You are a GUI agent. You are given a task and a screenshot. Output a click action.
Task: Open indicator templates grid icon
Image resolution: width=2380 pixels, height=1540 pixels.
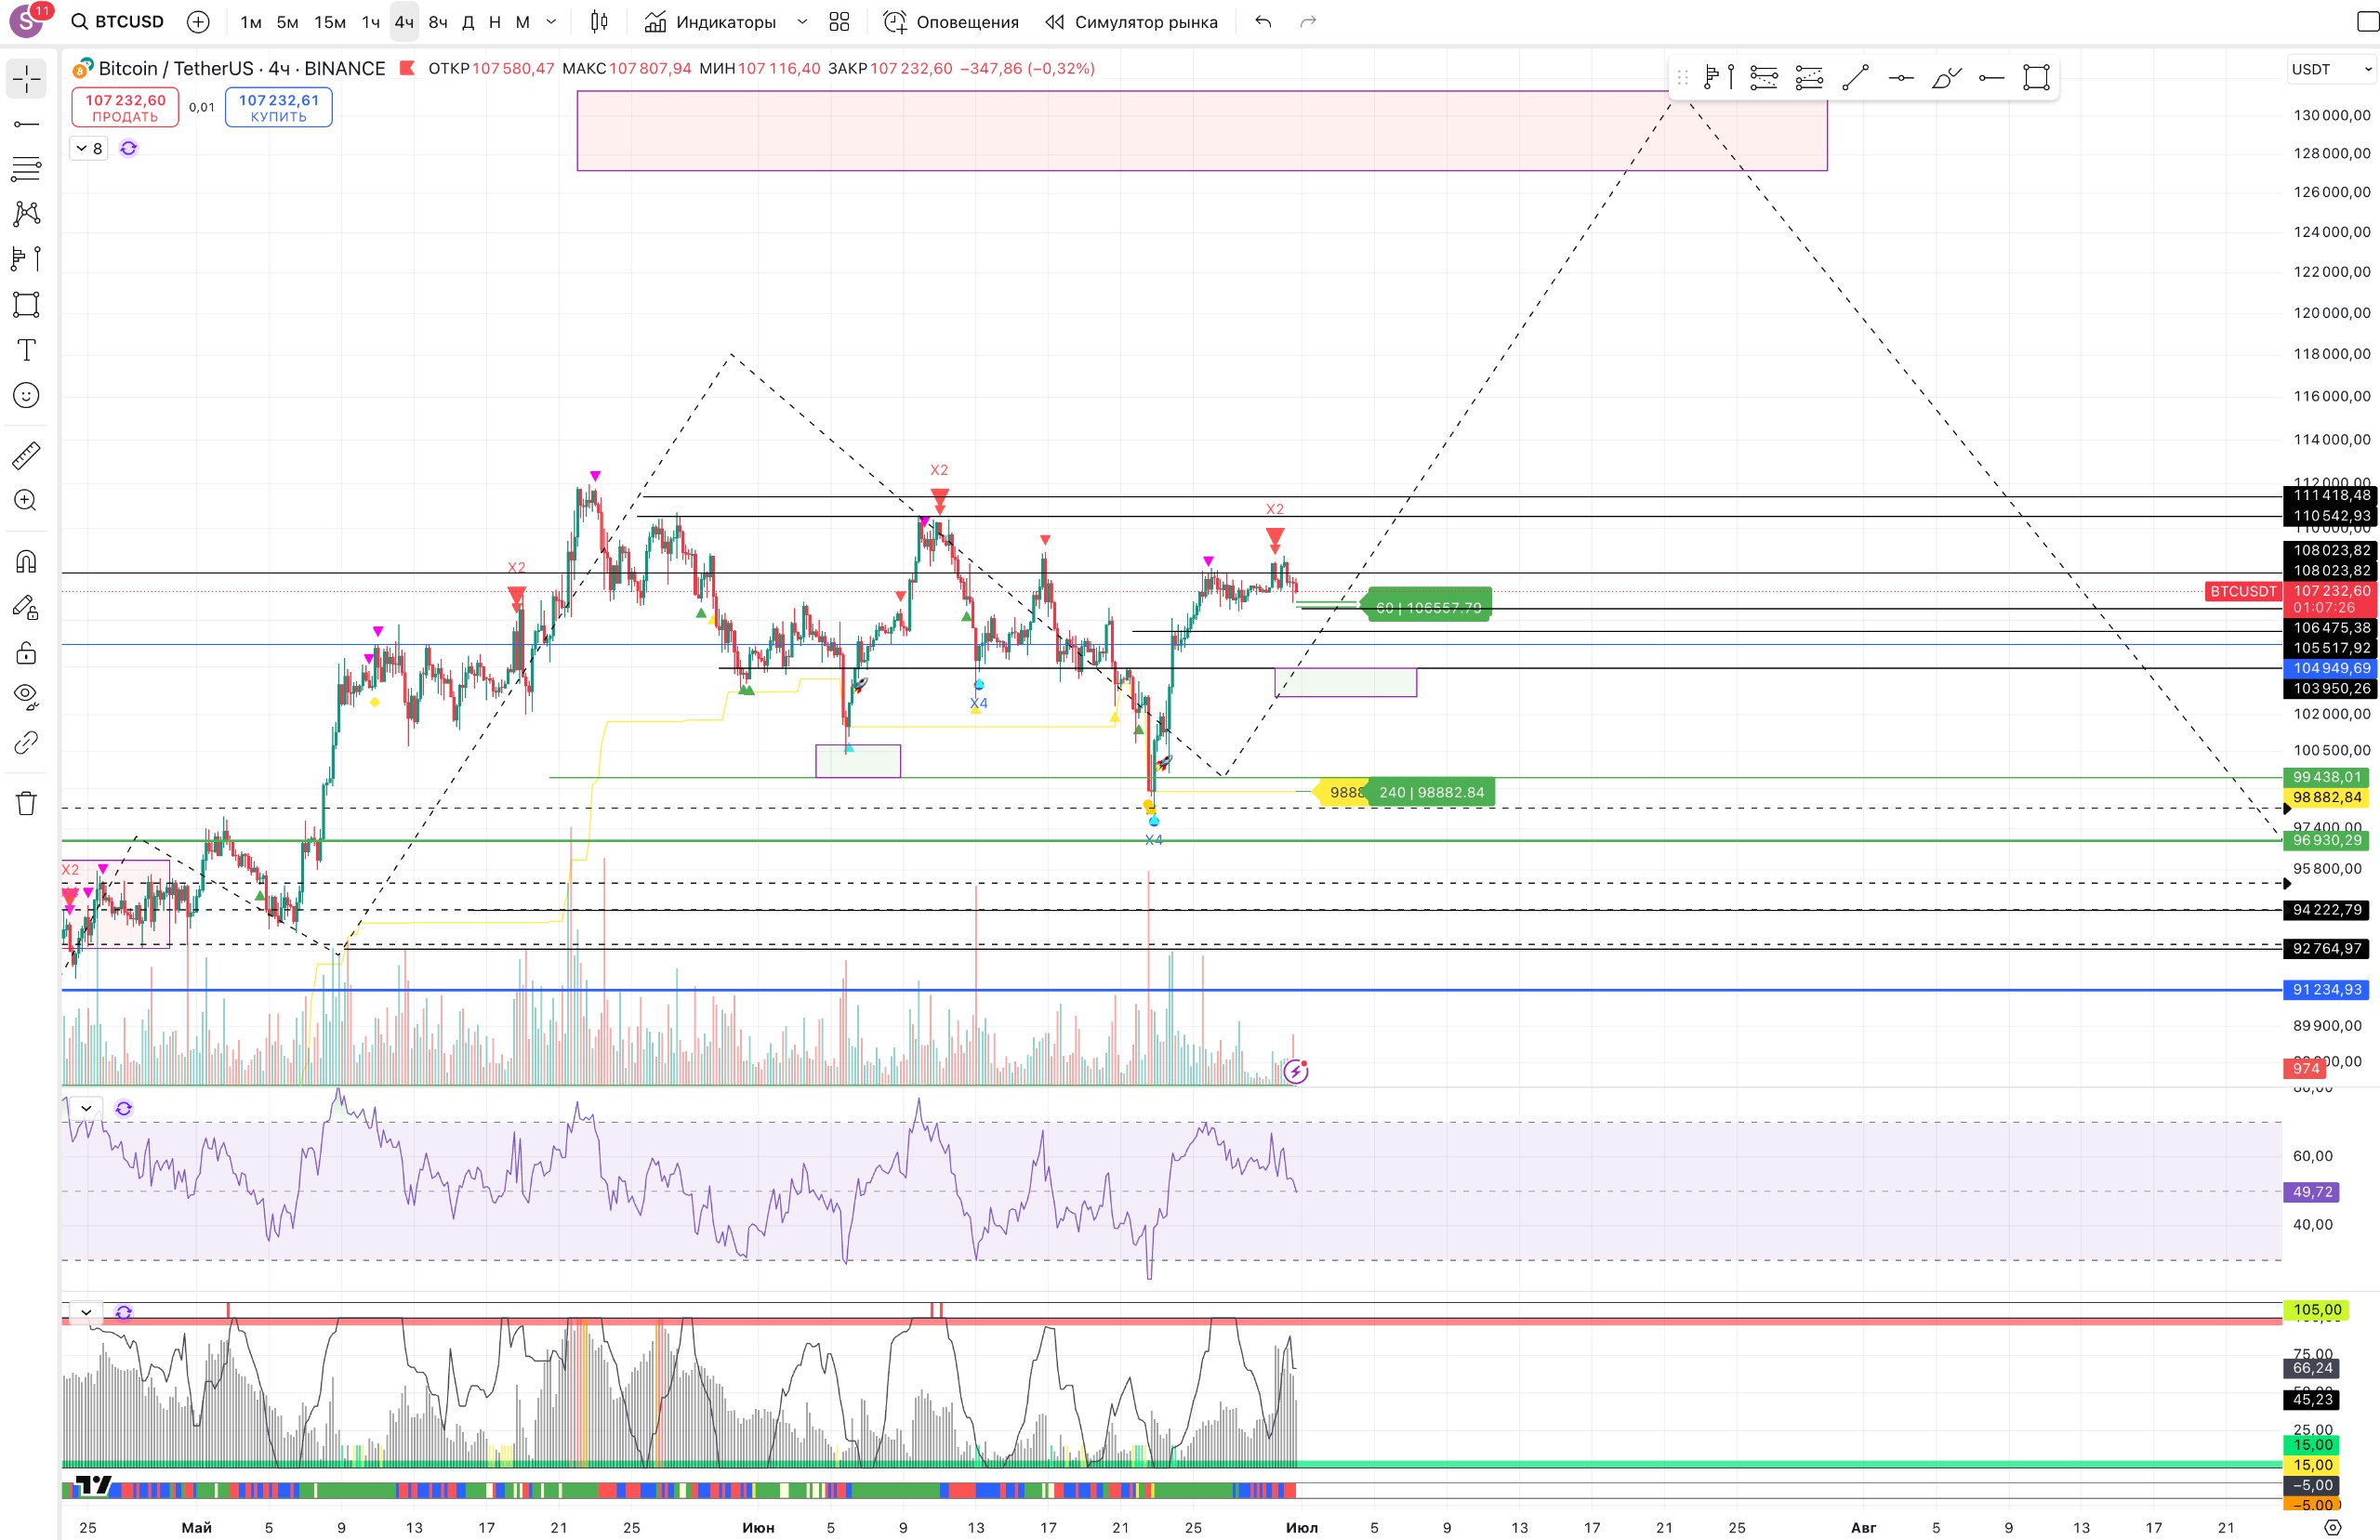pos(839,21)
